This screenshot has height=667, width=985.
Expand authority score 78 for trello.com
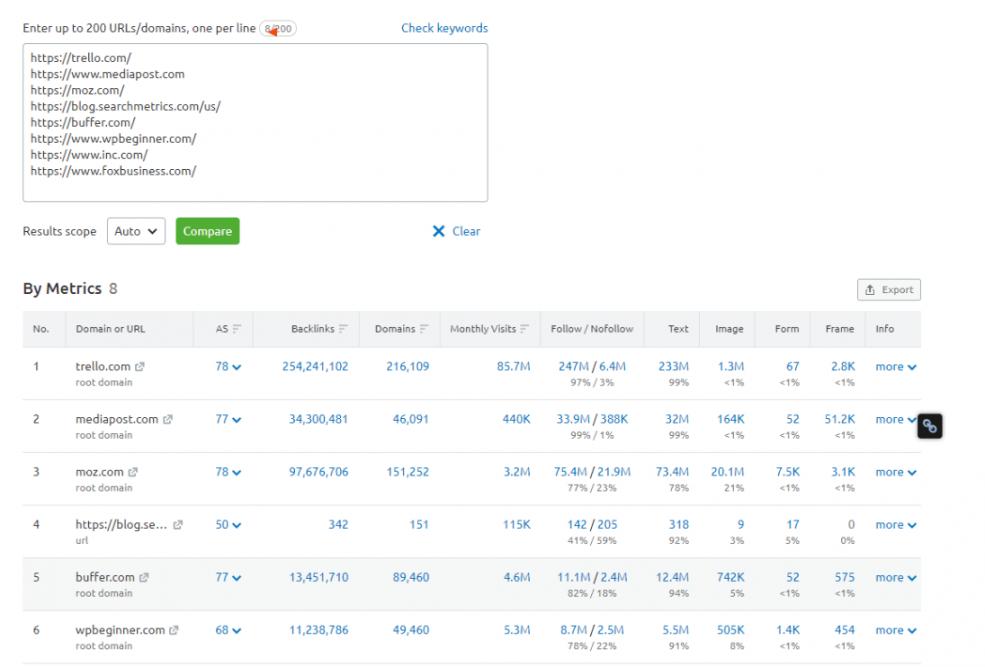coord(228,367)
